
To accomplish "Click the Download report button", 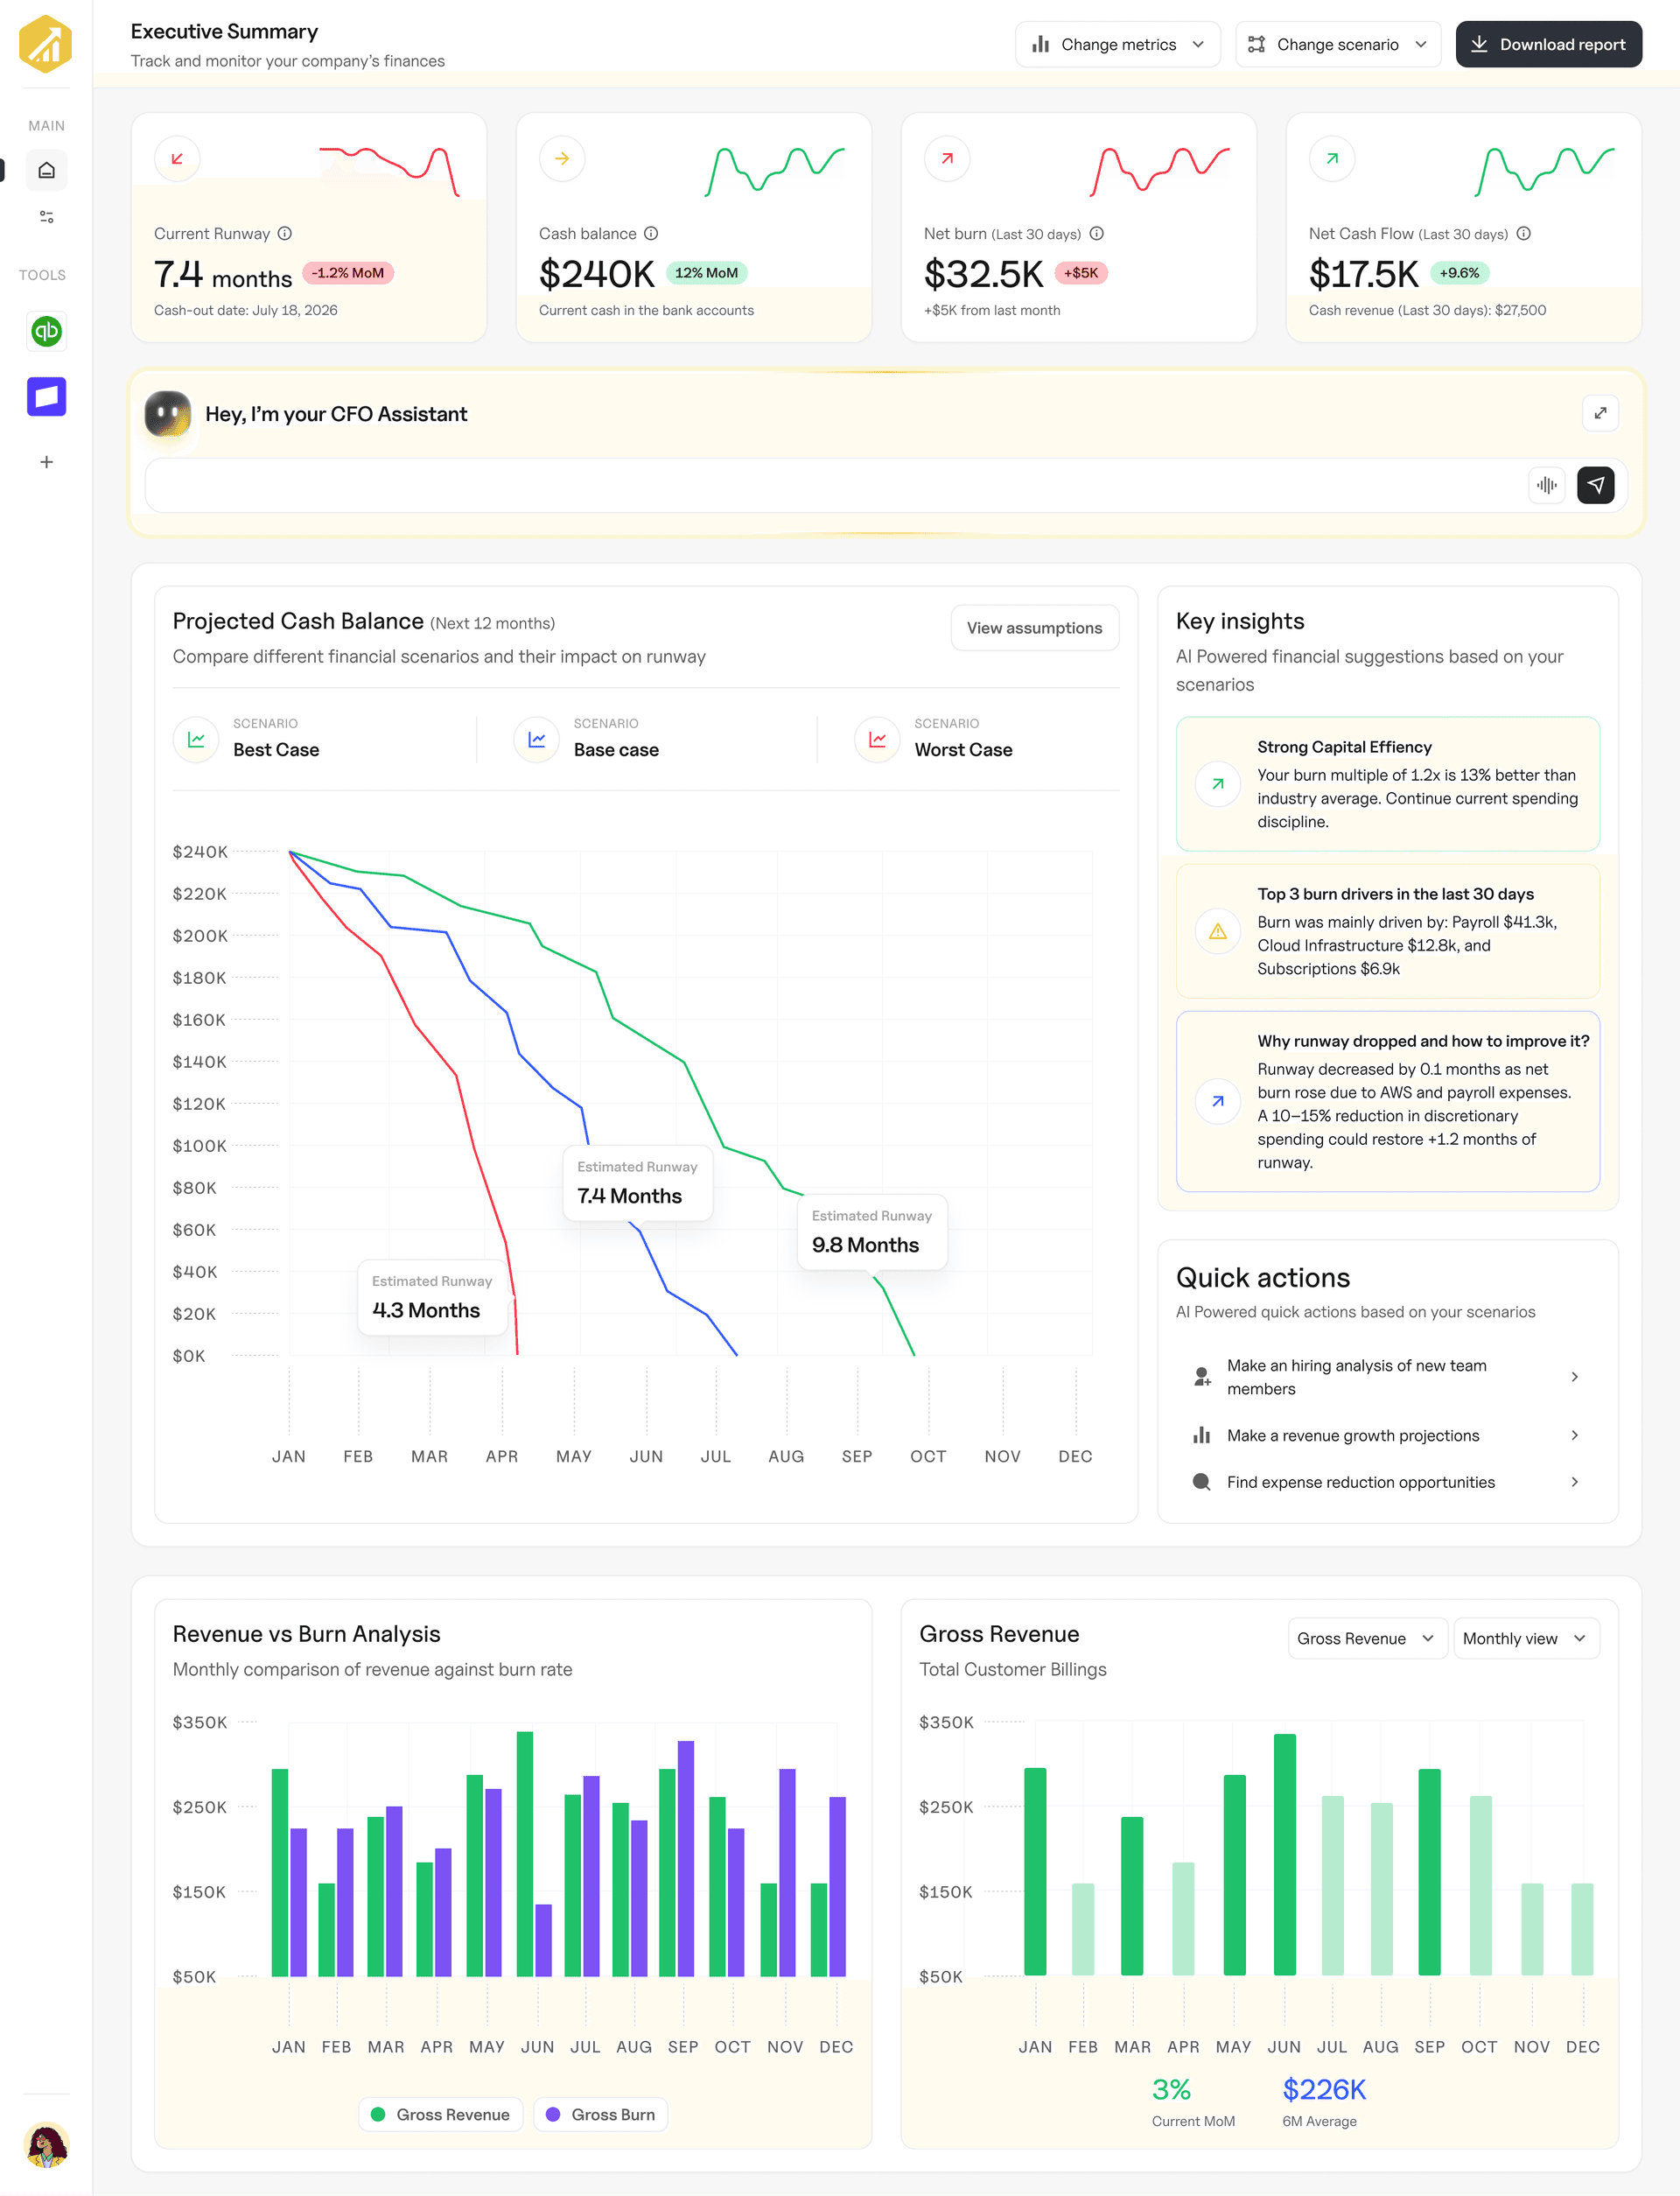I will click(x=1548, y=44).
